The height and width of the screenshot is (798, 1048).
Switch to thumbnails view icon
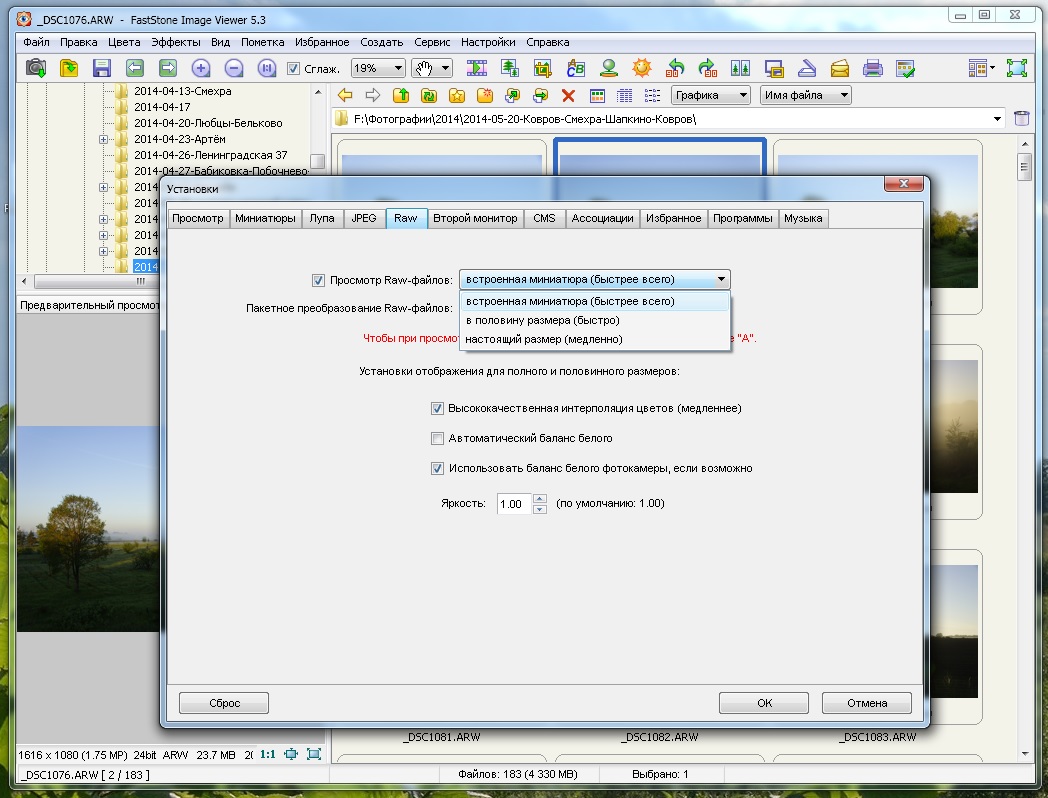tap(597, 96)
